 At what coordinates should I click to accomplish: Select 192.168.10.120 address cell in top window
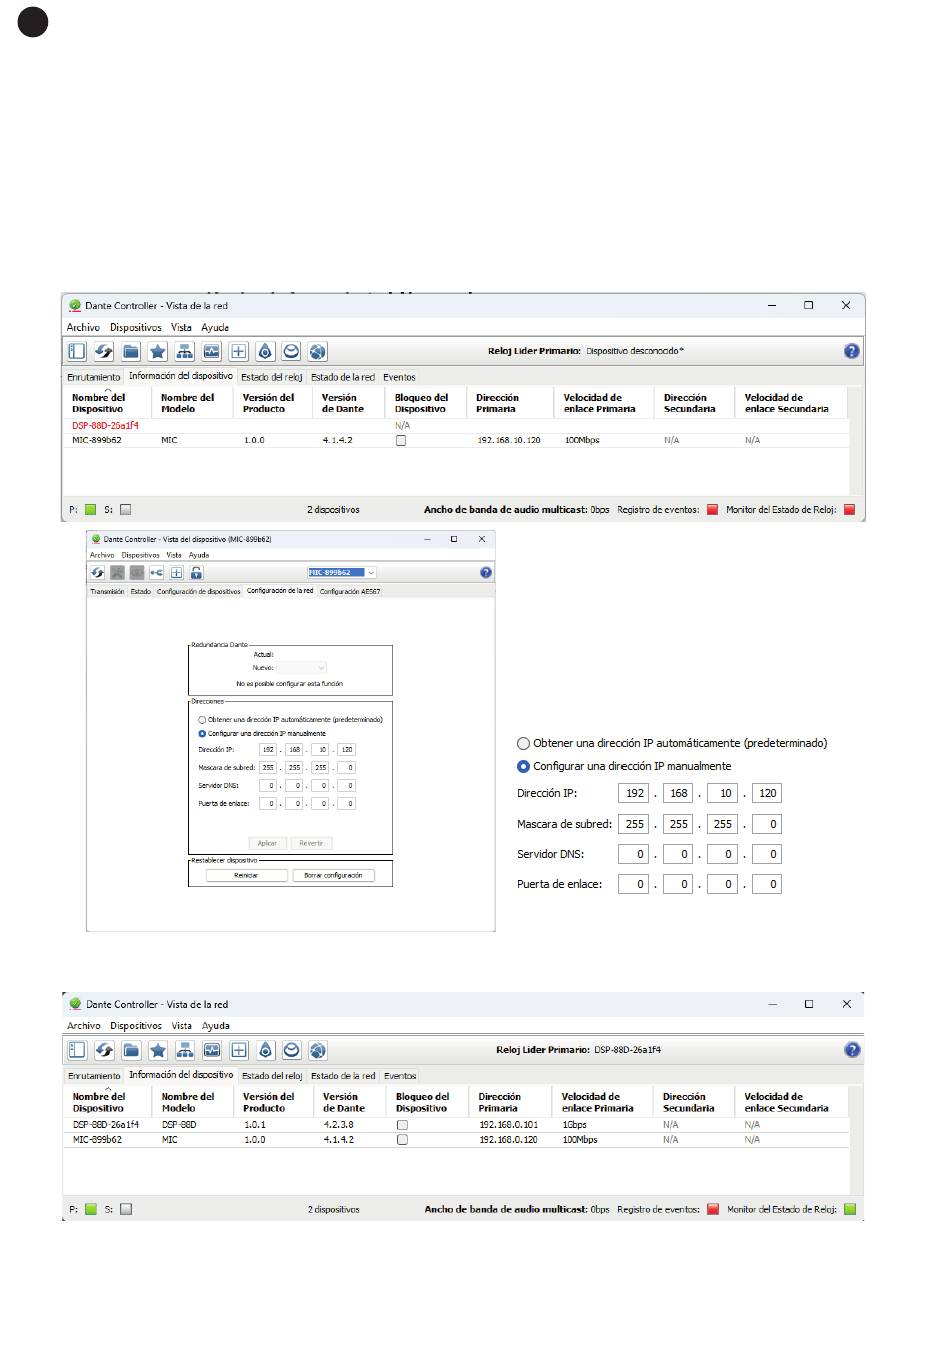pos(509,440)
